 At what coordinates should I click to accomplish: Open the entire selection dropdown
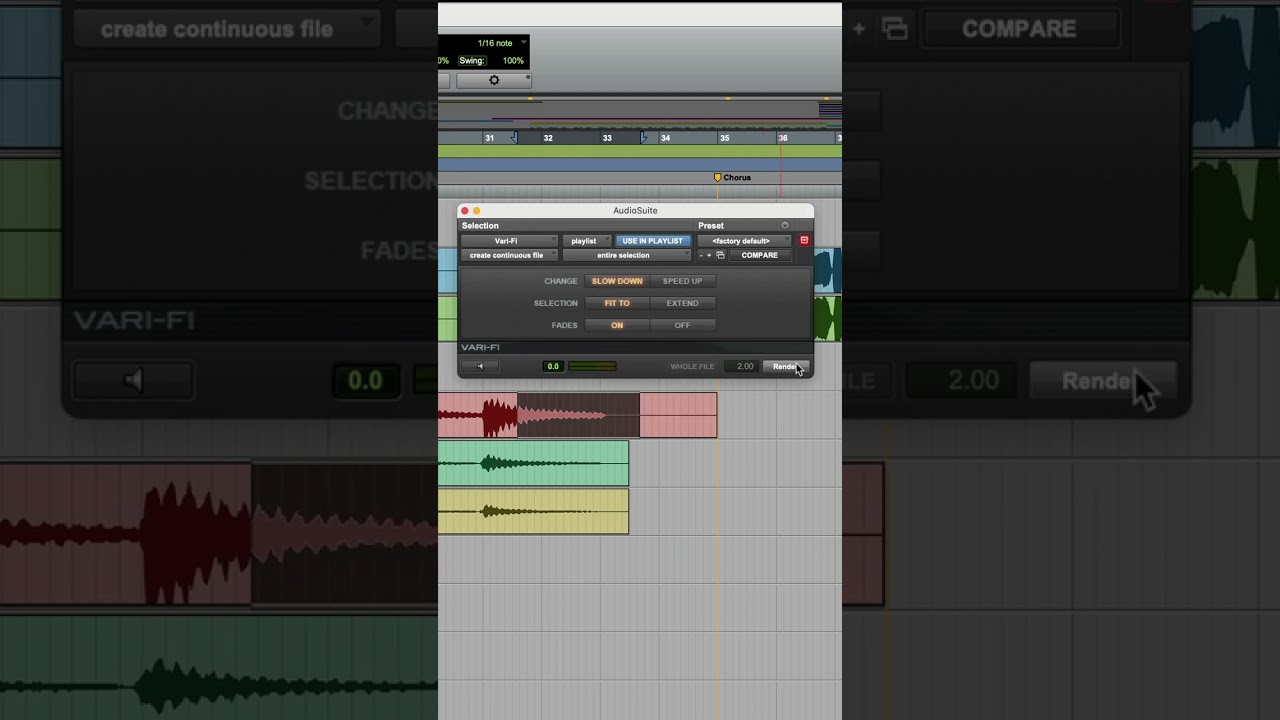[x=627, y=255]
